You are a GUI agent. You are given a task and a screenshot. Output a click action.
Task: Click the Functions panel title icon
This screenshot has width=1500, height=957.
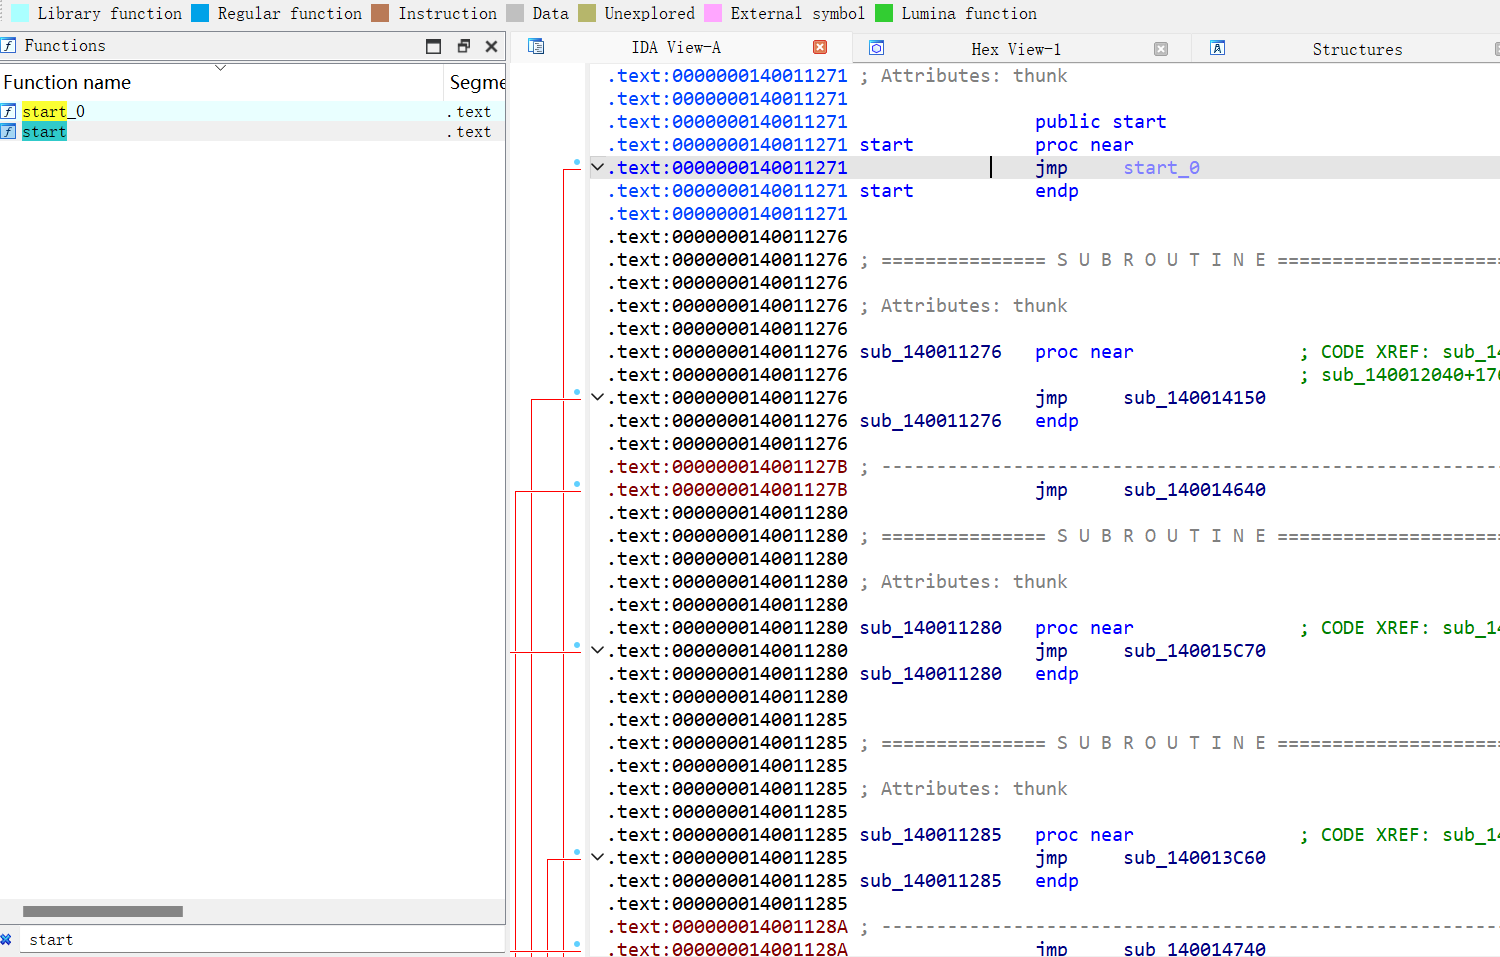(x=8, y=45)
